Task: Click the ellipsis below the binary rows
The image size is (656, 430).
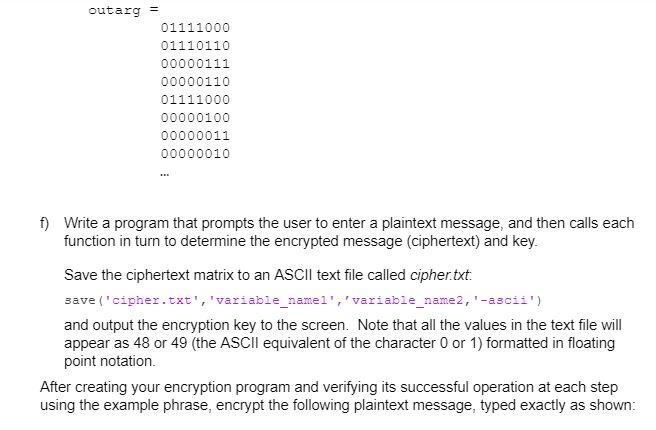Action: 164,174
